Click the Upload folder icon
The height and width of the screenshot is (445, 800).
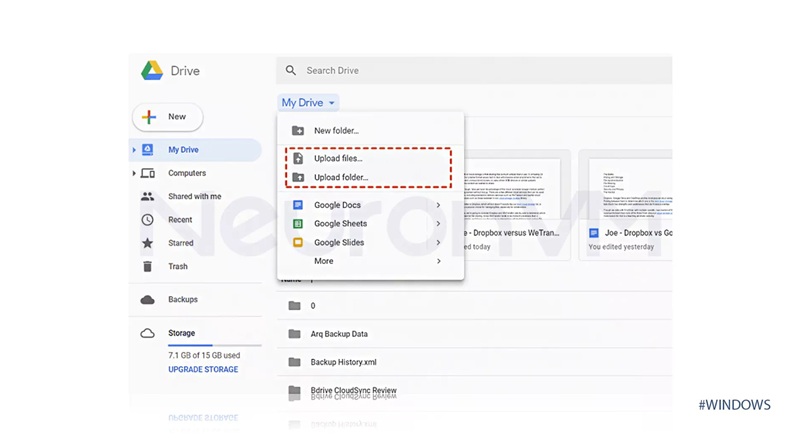click(298, 177)
